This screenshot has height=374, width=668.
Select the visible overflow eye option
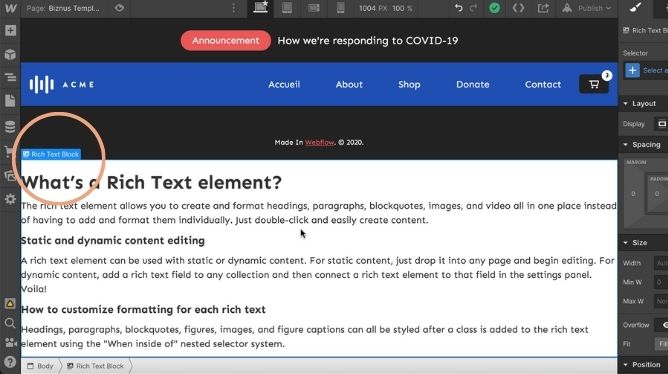pos(664,325)
